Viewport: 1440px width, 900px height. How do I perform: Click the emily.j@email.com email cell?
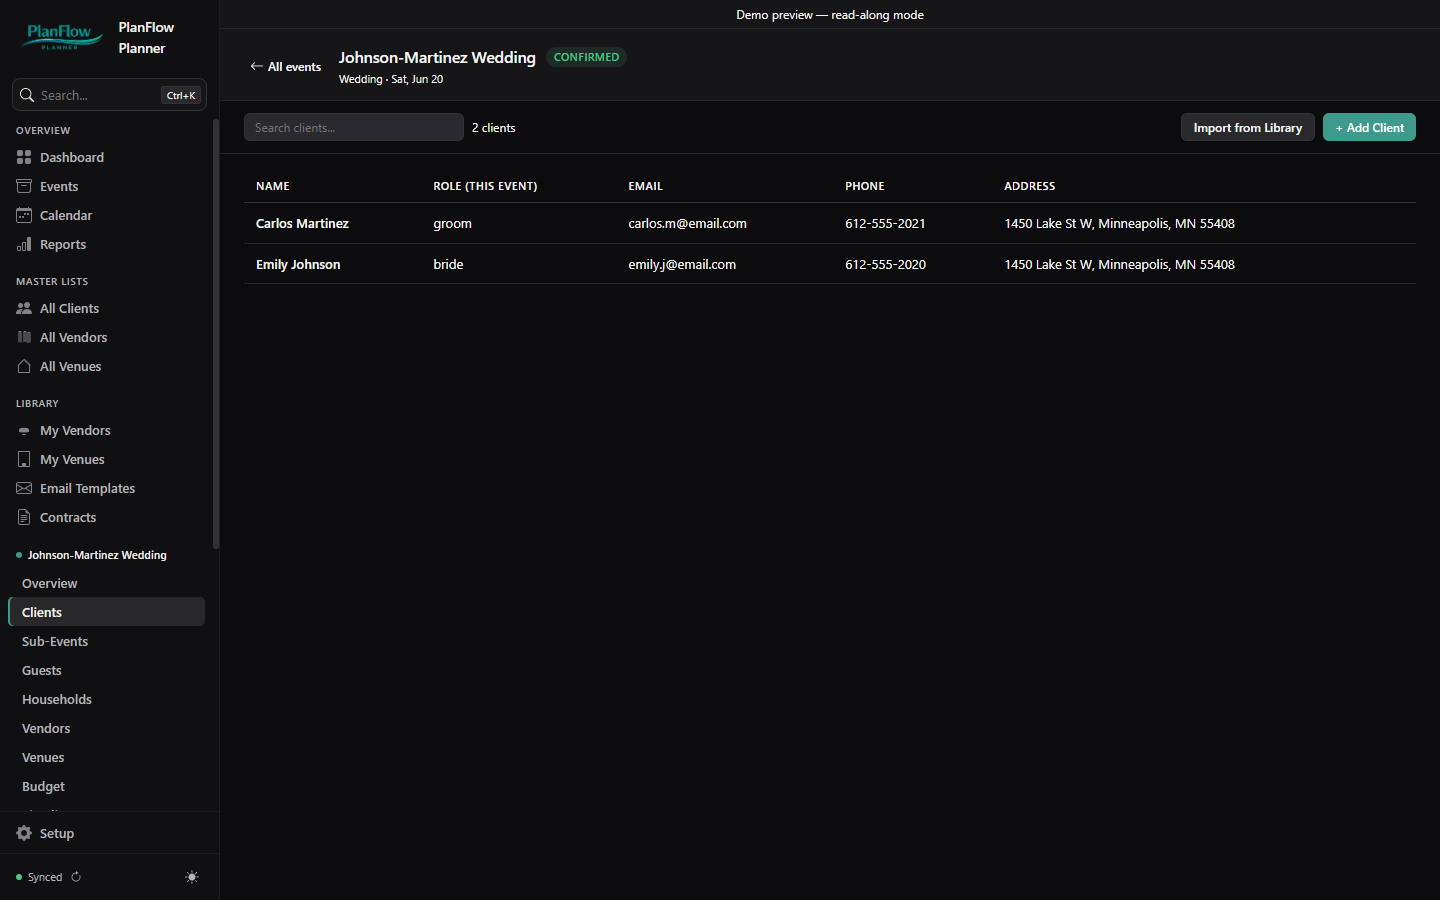tap(682, 264)
